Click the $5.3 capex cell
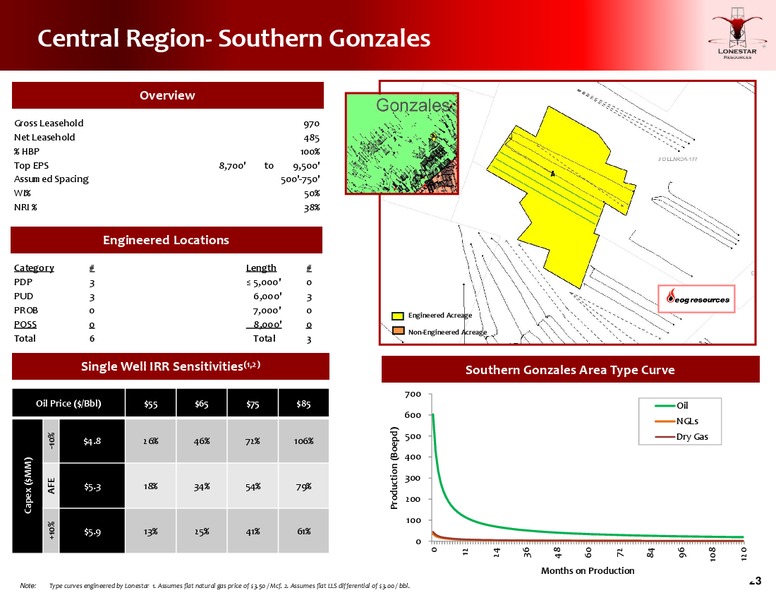This screenshot has height=600, width=776. click(92, 486)
